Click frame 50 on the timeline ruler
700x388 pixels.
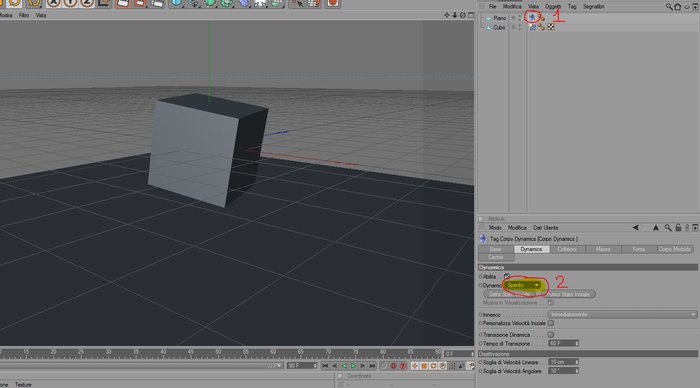pos(218,353)
